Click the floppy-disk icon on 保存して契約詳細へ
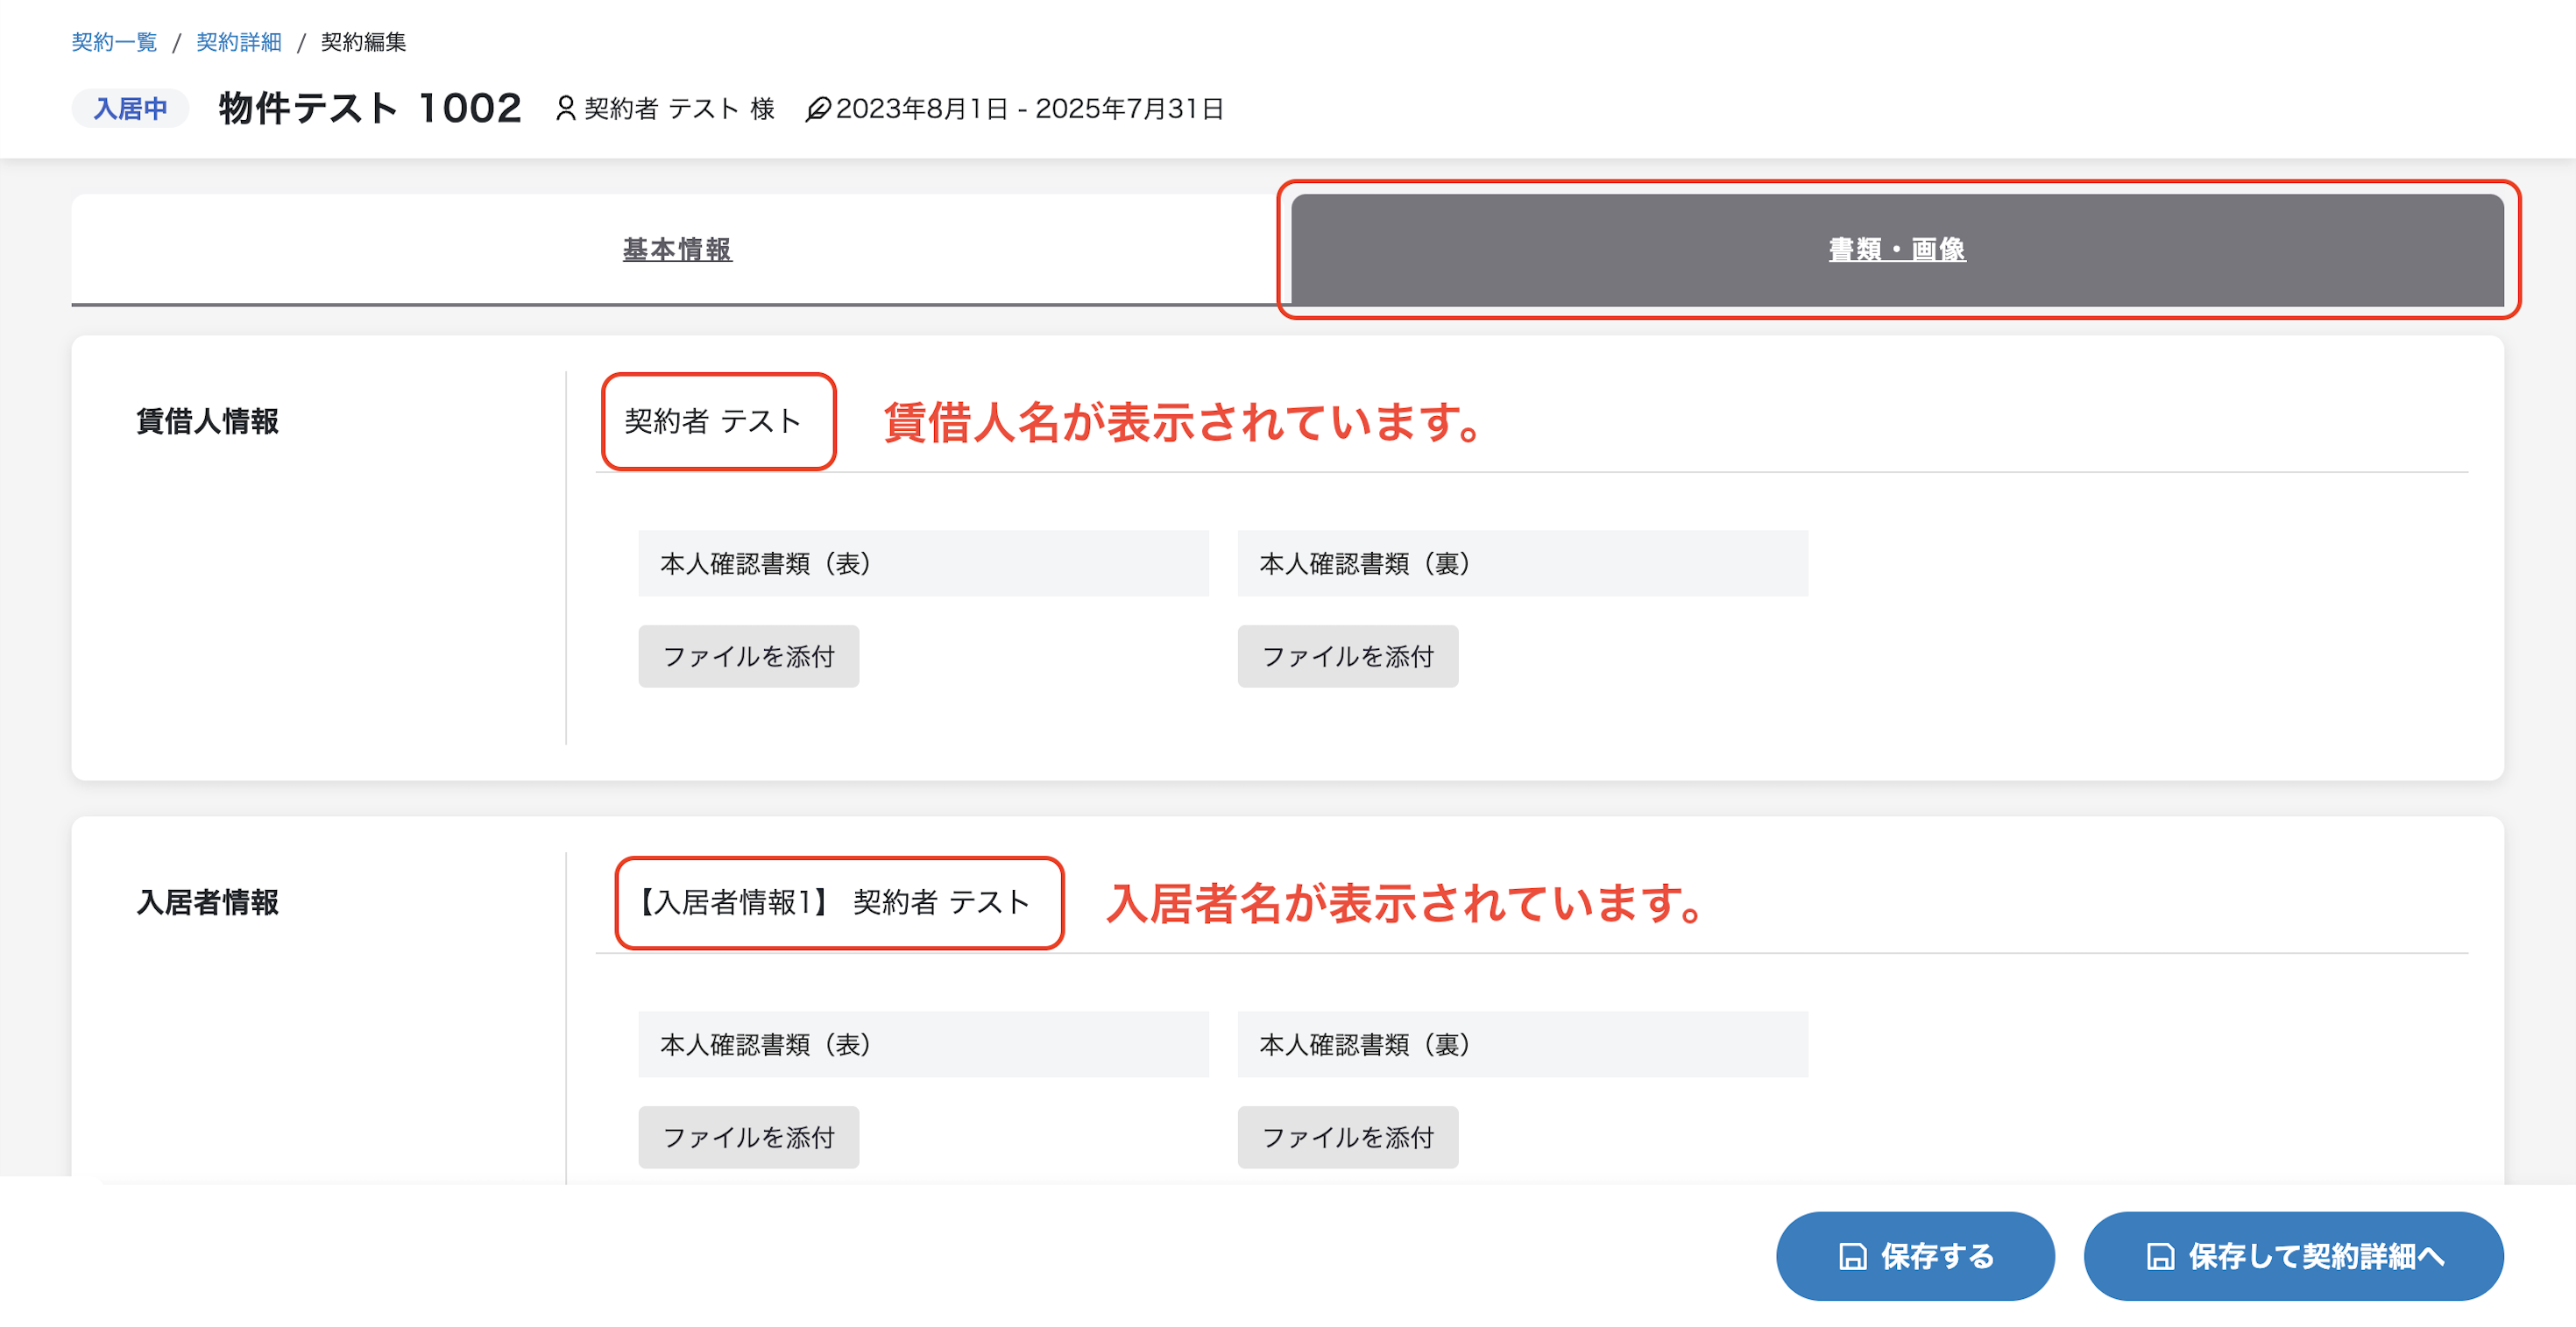Viewport: 2576px width, 1327px height. [x=2160, y=1257]
